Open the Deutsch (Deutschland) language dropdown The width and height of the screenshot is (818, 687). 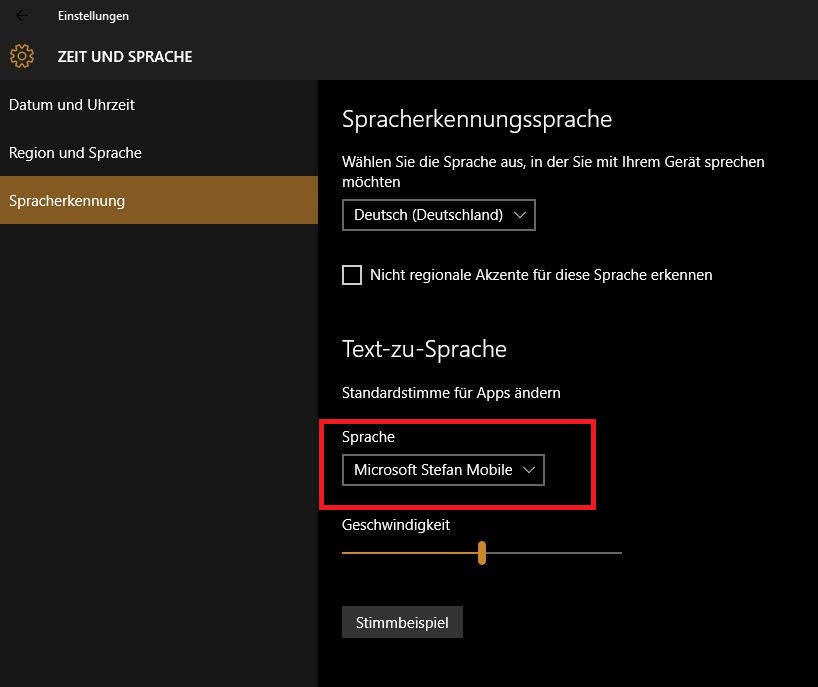[x=439, y=215]
